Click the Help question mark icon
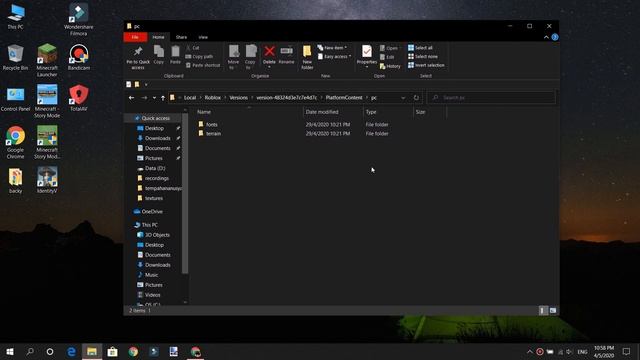The height and width of the screenshot is (360, 640). (555, 37)
